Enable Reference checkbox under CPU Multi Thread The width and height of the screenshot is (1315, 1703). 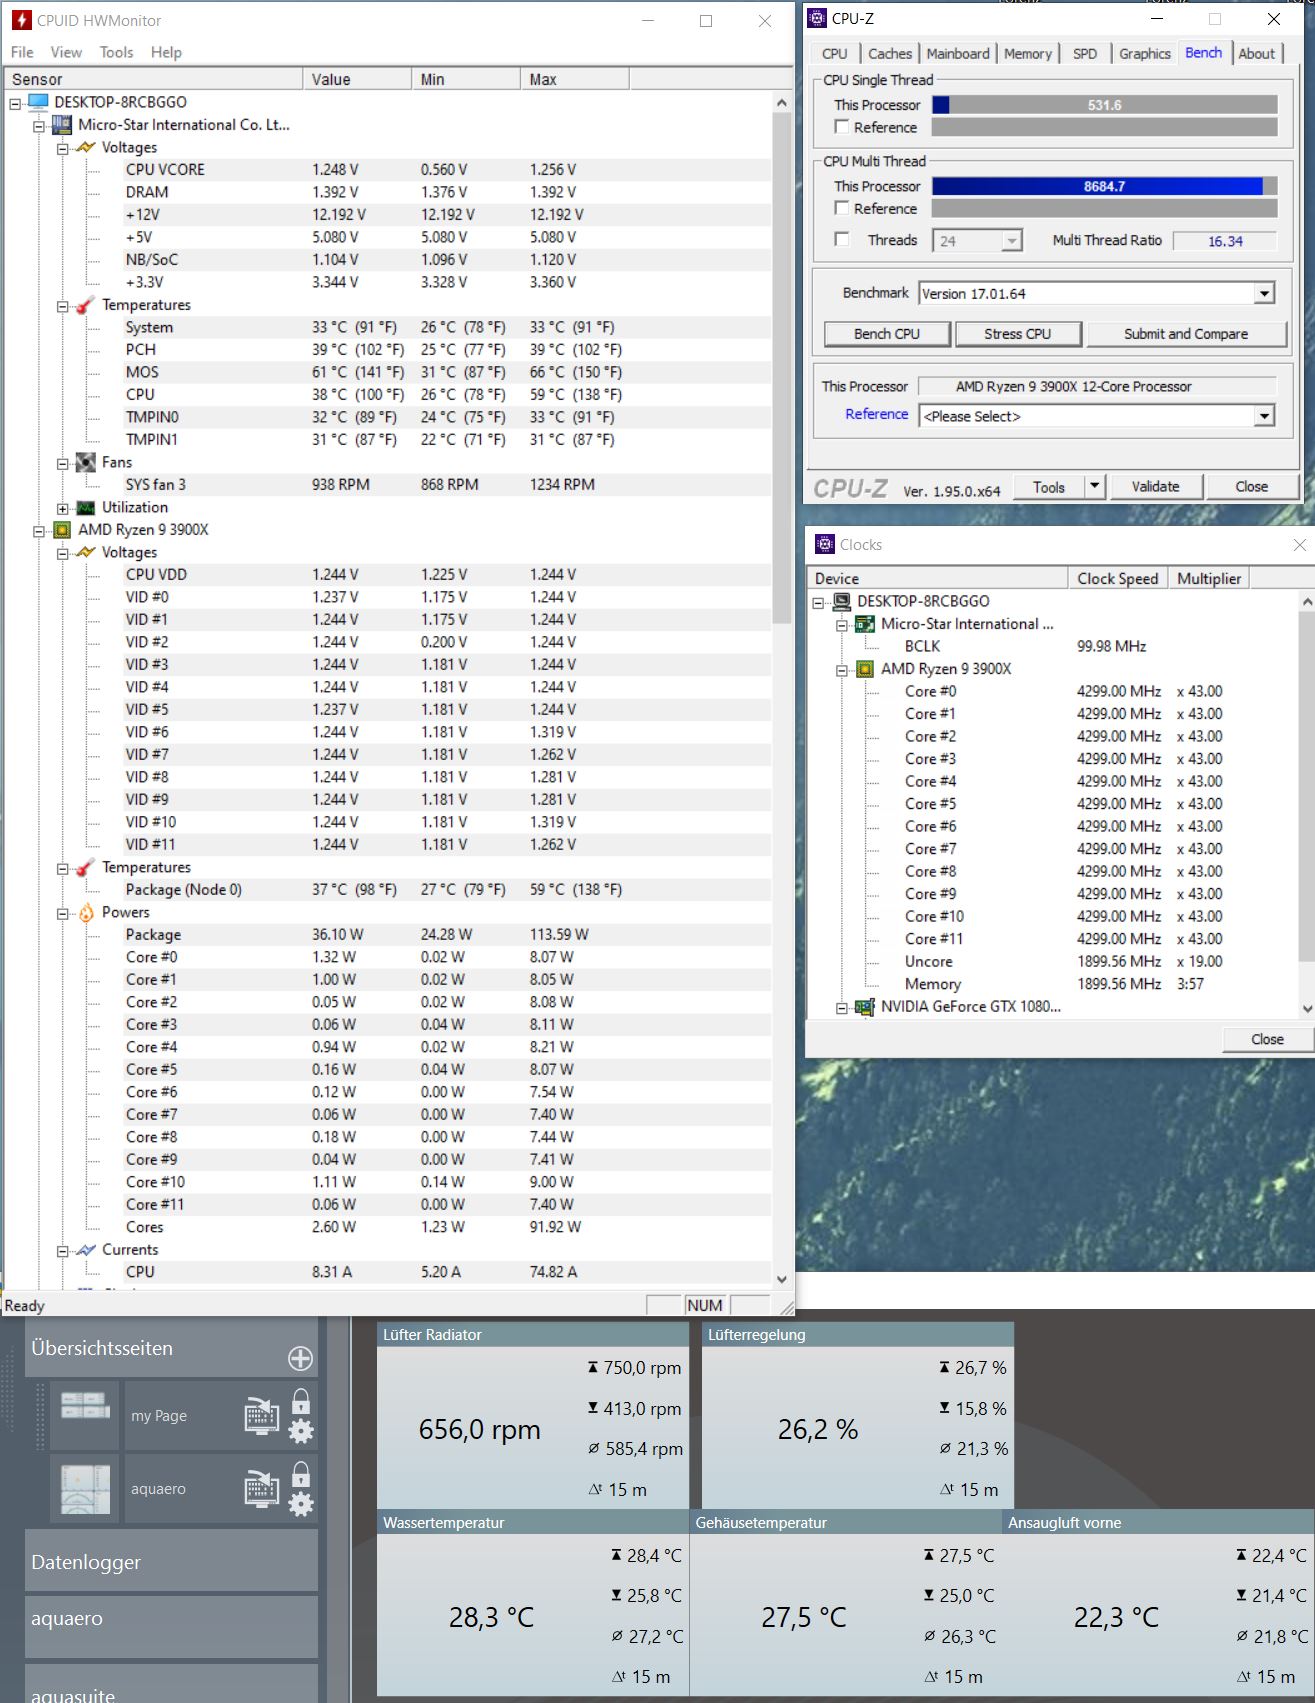842,208
